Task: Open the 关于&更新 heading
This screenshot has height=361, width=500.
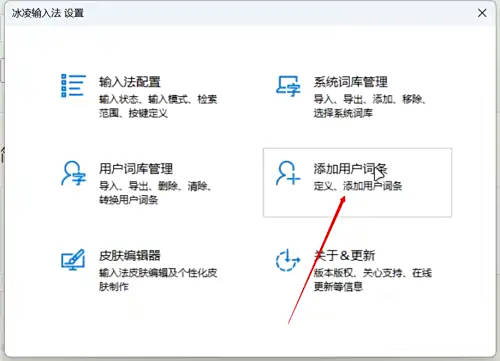Action: coord(344,256)
